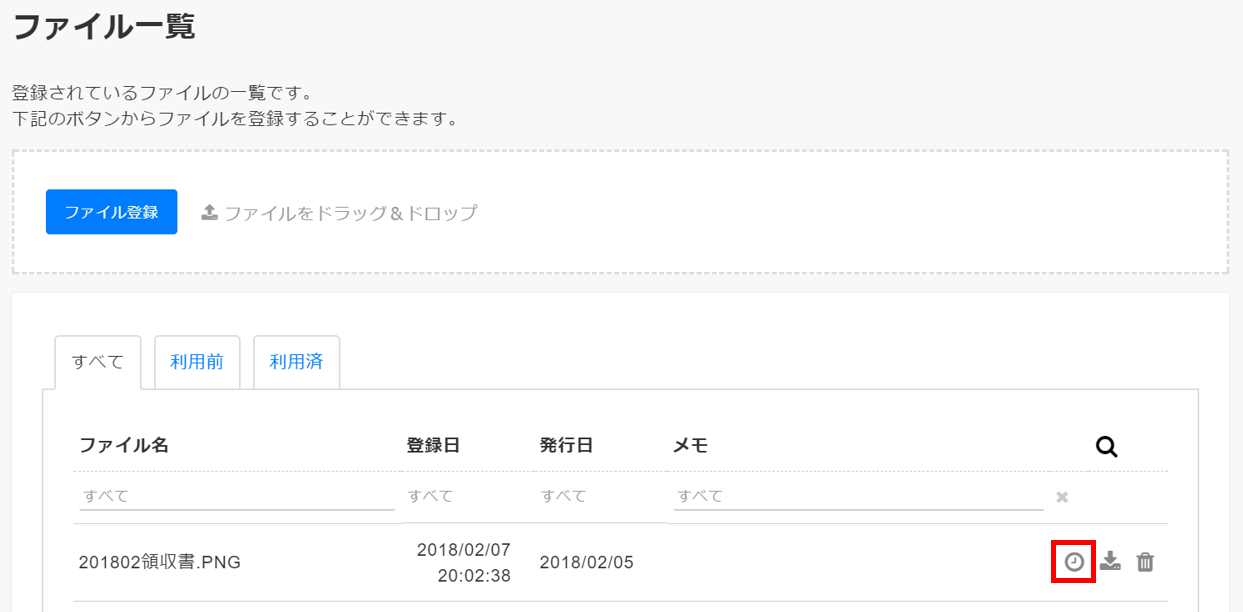The height and width of the screenshot is (612, 1243).
Task: Click the メモ filter input
Action: pyautogui.click(x=858, y=496)
